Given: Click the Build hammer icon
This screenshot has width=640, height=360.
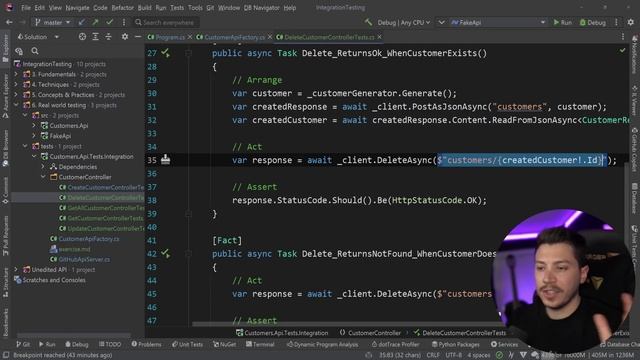Looking at the screenshot, I should [x=368, y=22].
